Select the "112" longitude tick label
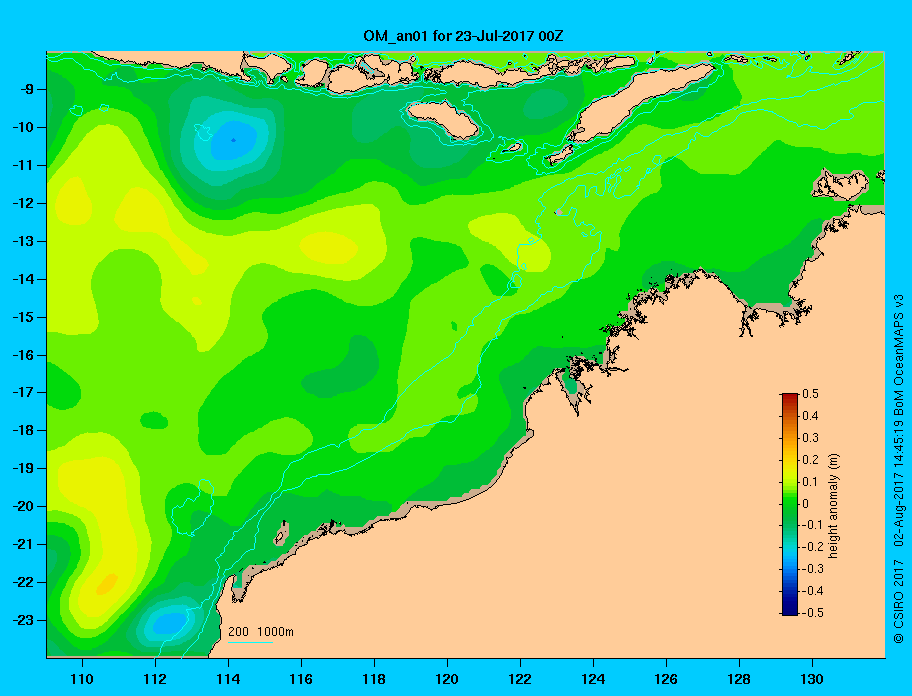Screen dimensions: 912x696 click(x=155, y=679)
